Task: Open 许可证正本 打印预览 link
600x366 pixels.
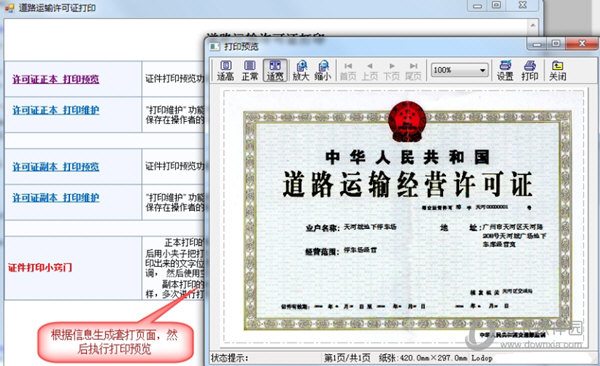Action: (56, 79)
